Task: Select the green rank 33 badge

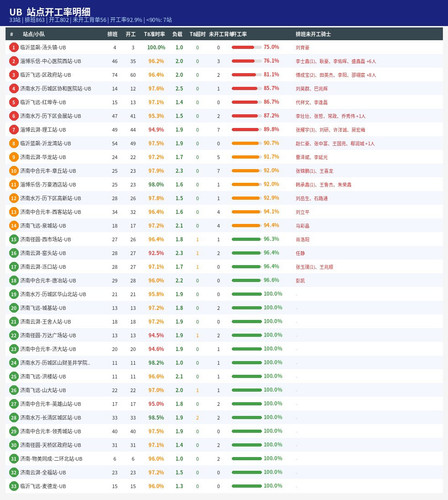Action: coord(14,486)
